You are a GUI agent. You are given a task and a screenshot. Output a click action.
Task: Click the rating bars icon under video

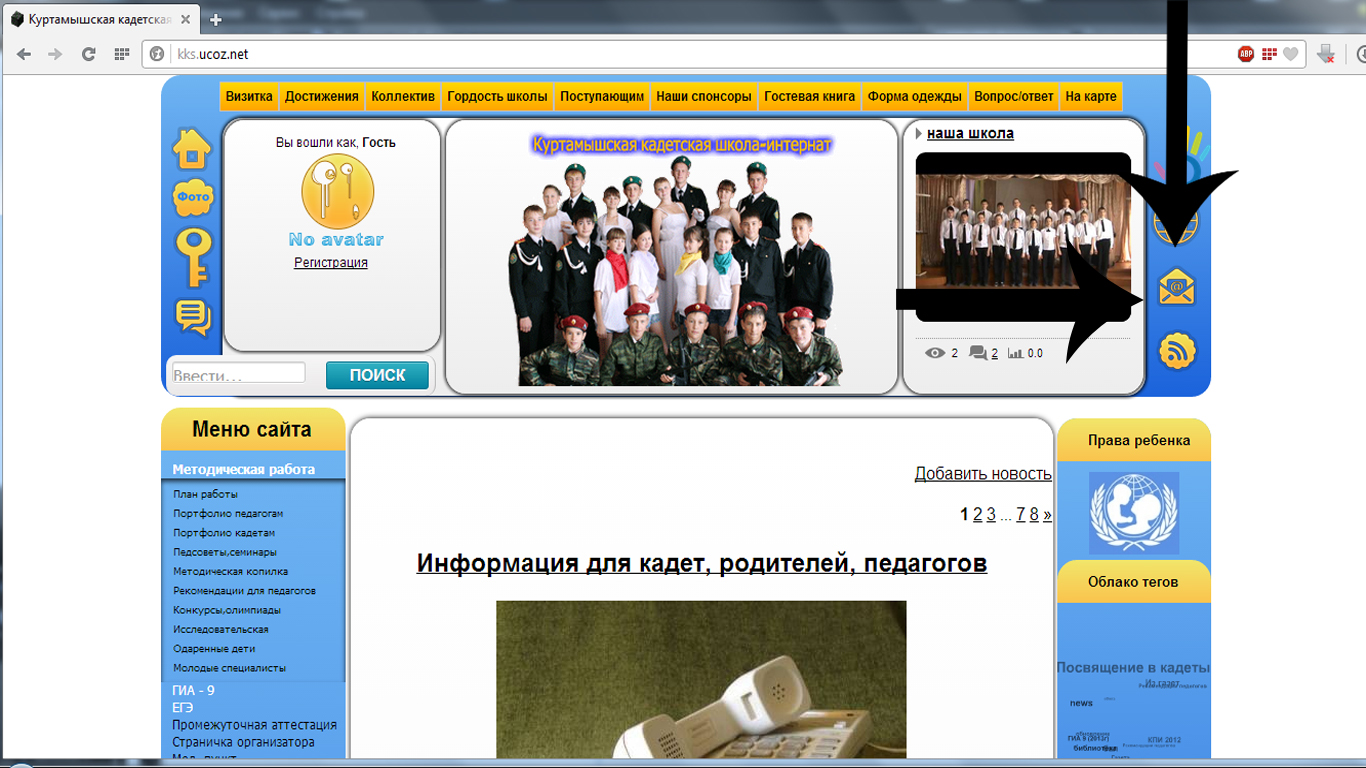tap(1016, 353)
